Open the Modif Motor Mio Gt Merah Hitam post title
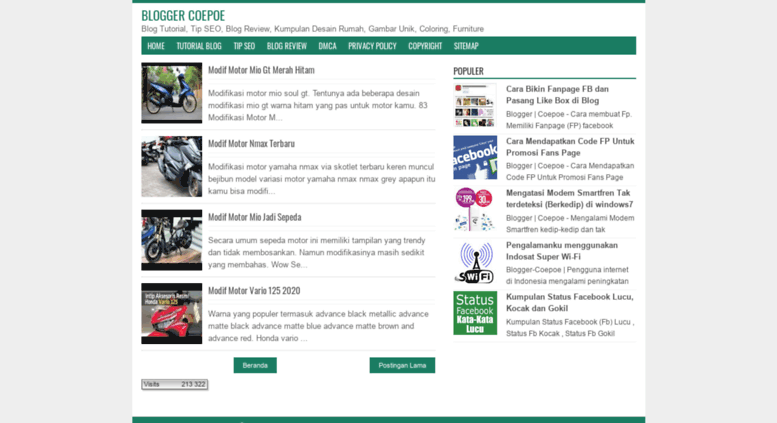 (261, 70)
